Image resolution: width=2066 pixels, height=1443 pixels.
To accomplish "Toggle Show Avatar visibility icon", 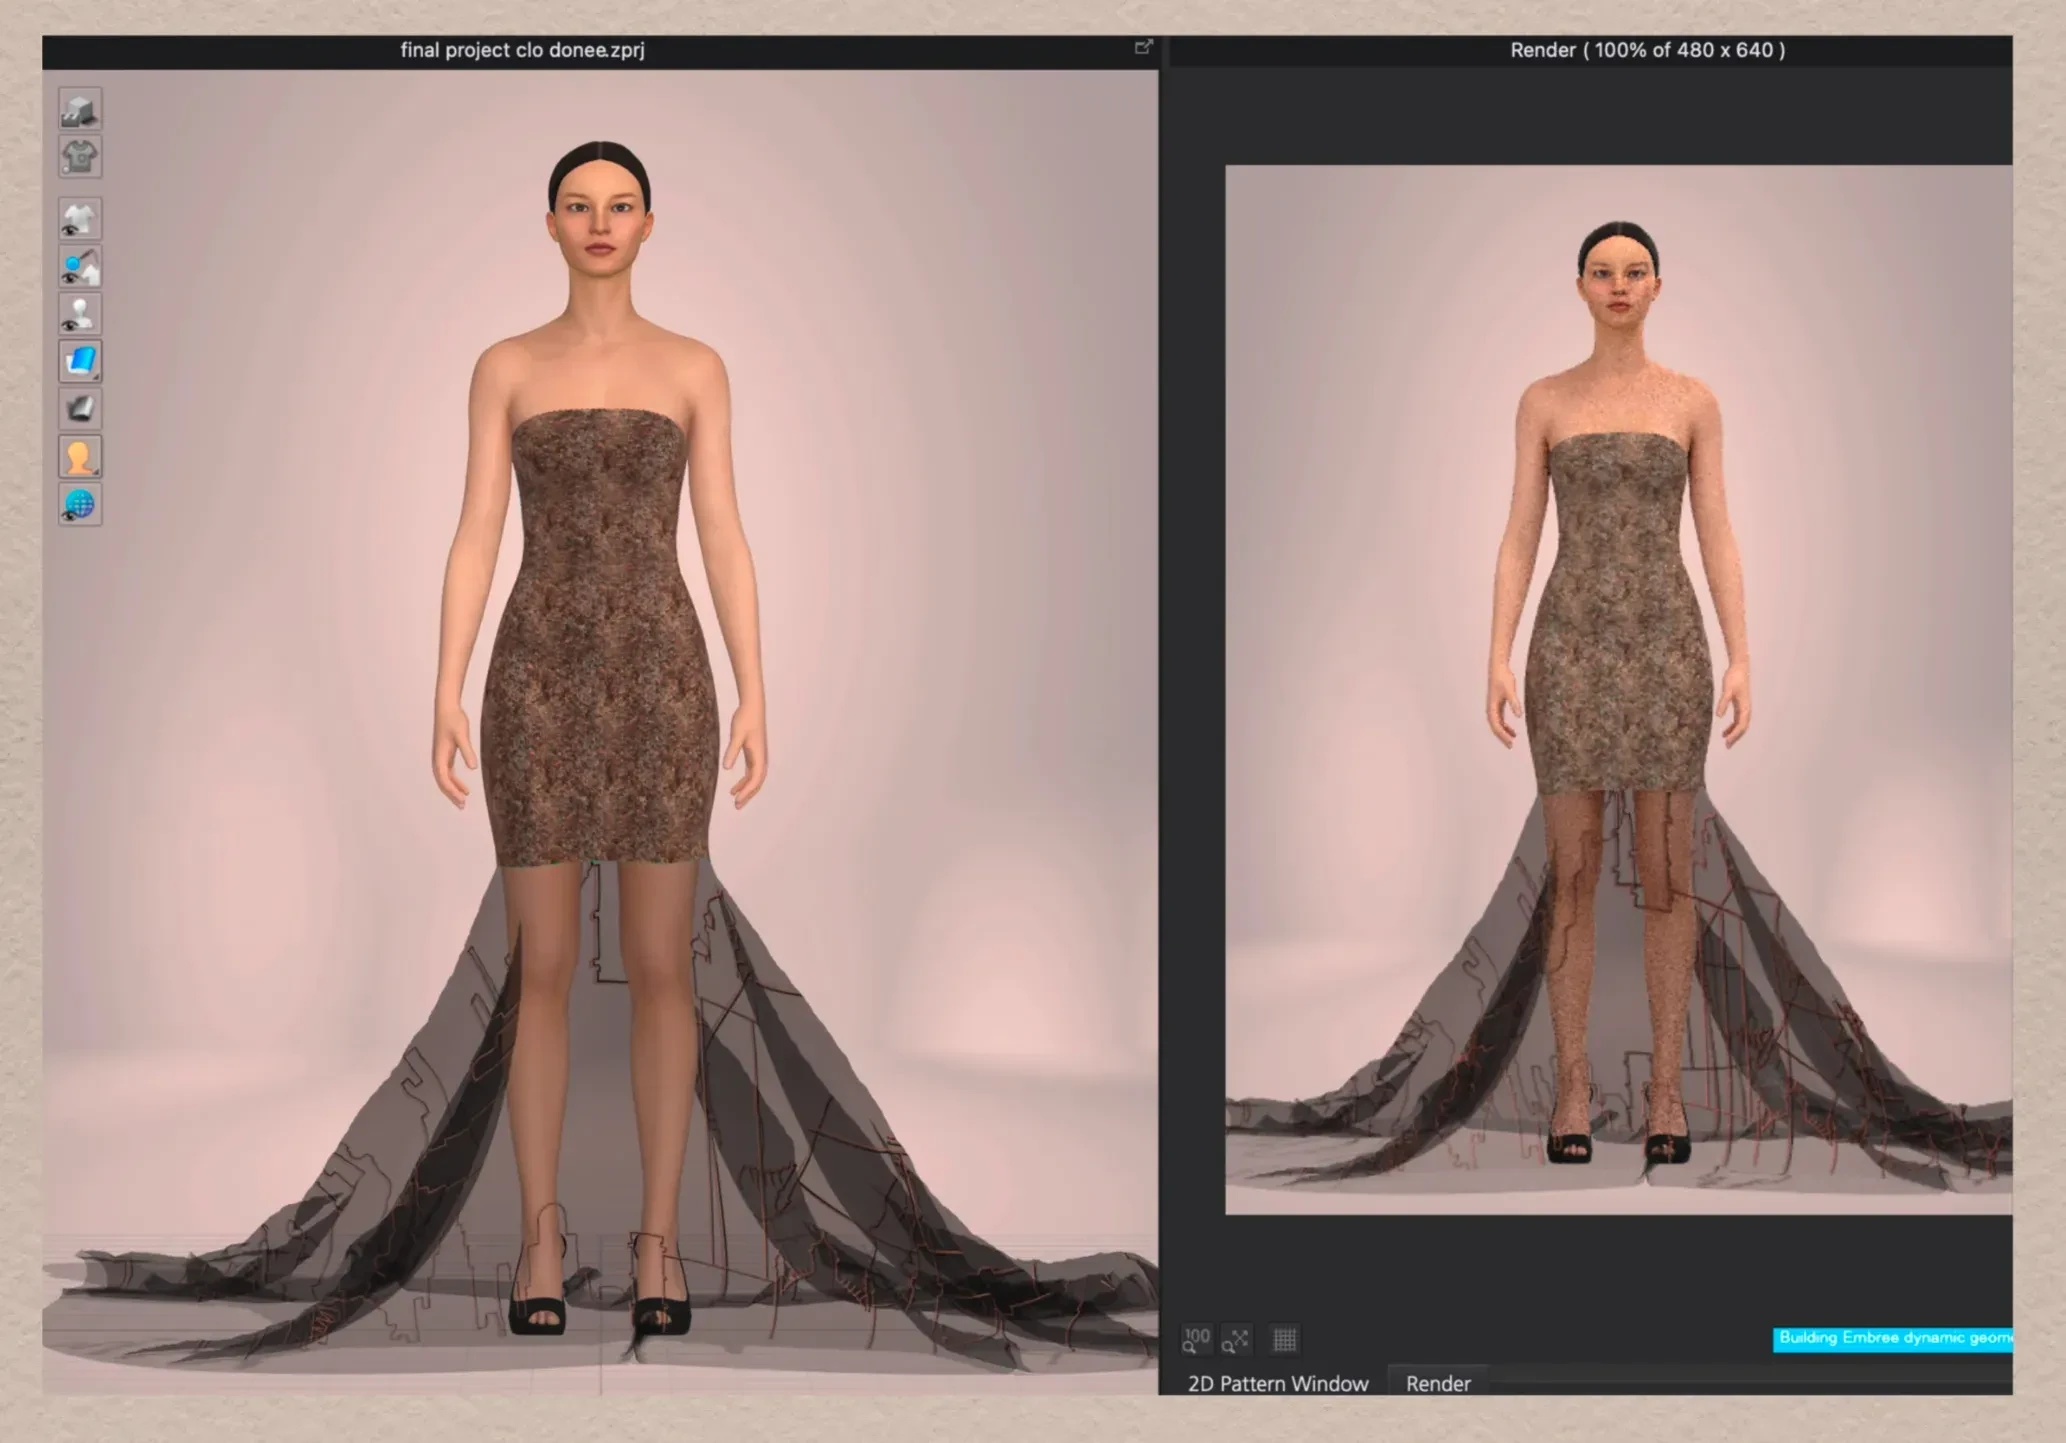I will coord(80,314).
